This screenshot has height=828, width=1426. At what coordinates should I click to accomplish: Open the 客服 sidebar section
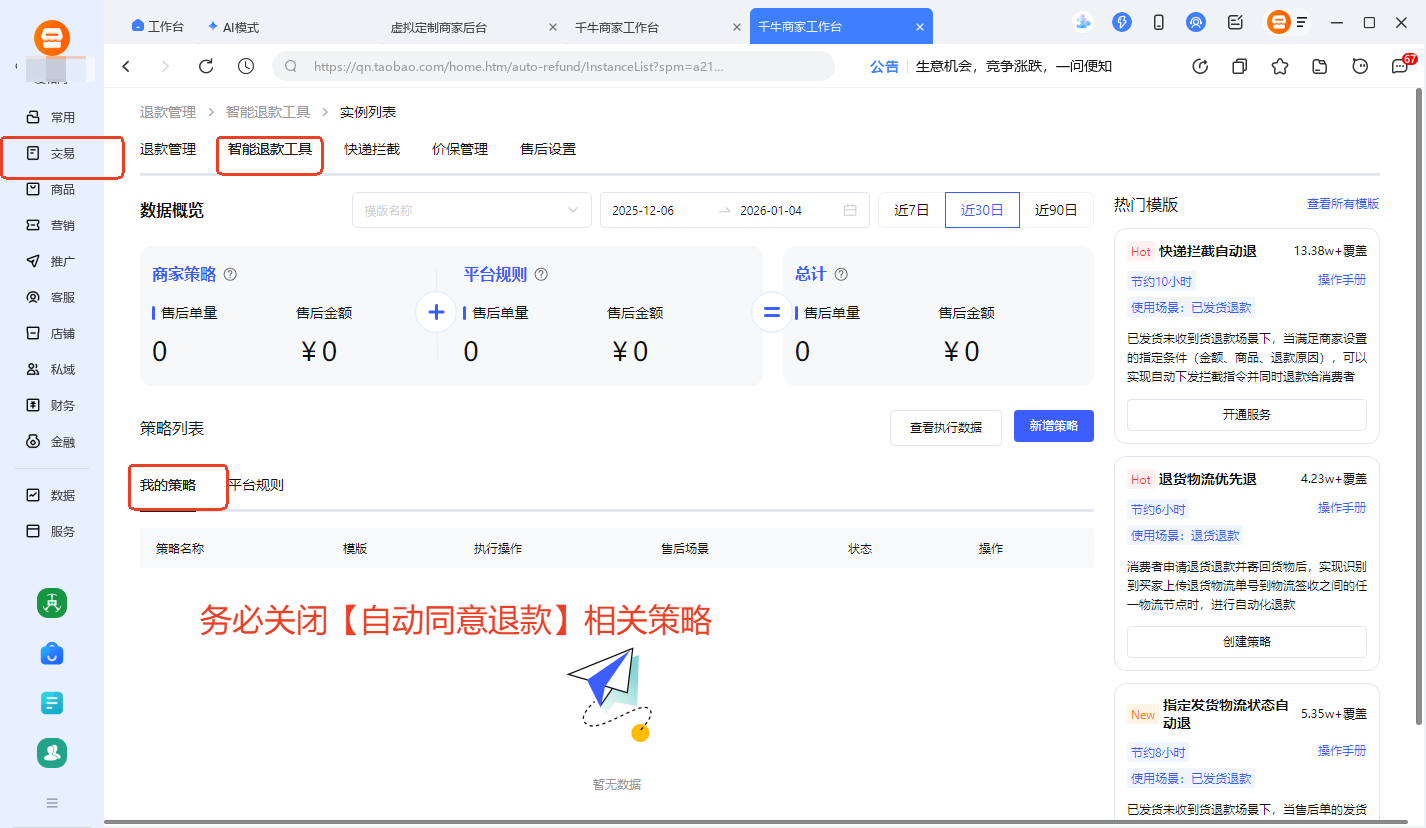51,297
